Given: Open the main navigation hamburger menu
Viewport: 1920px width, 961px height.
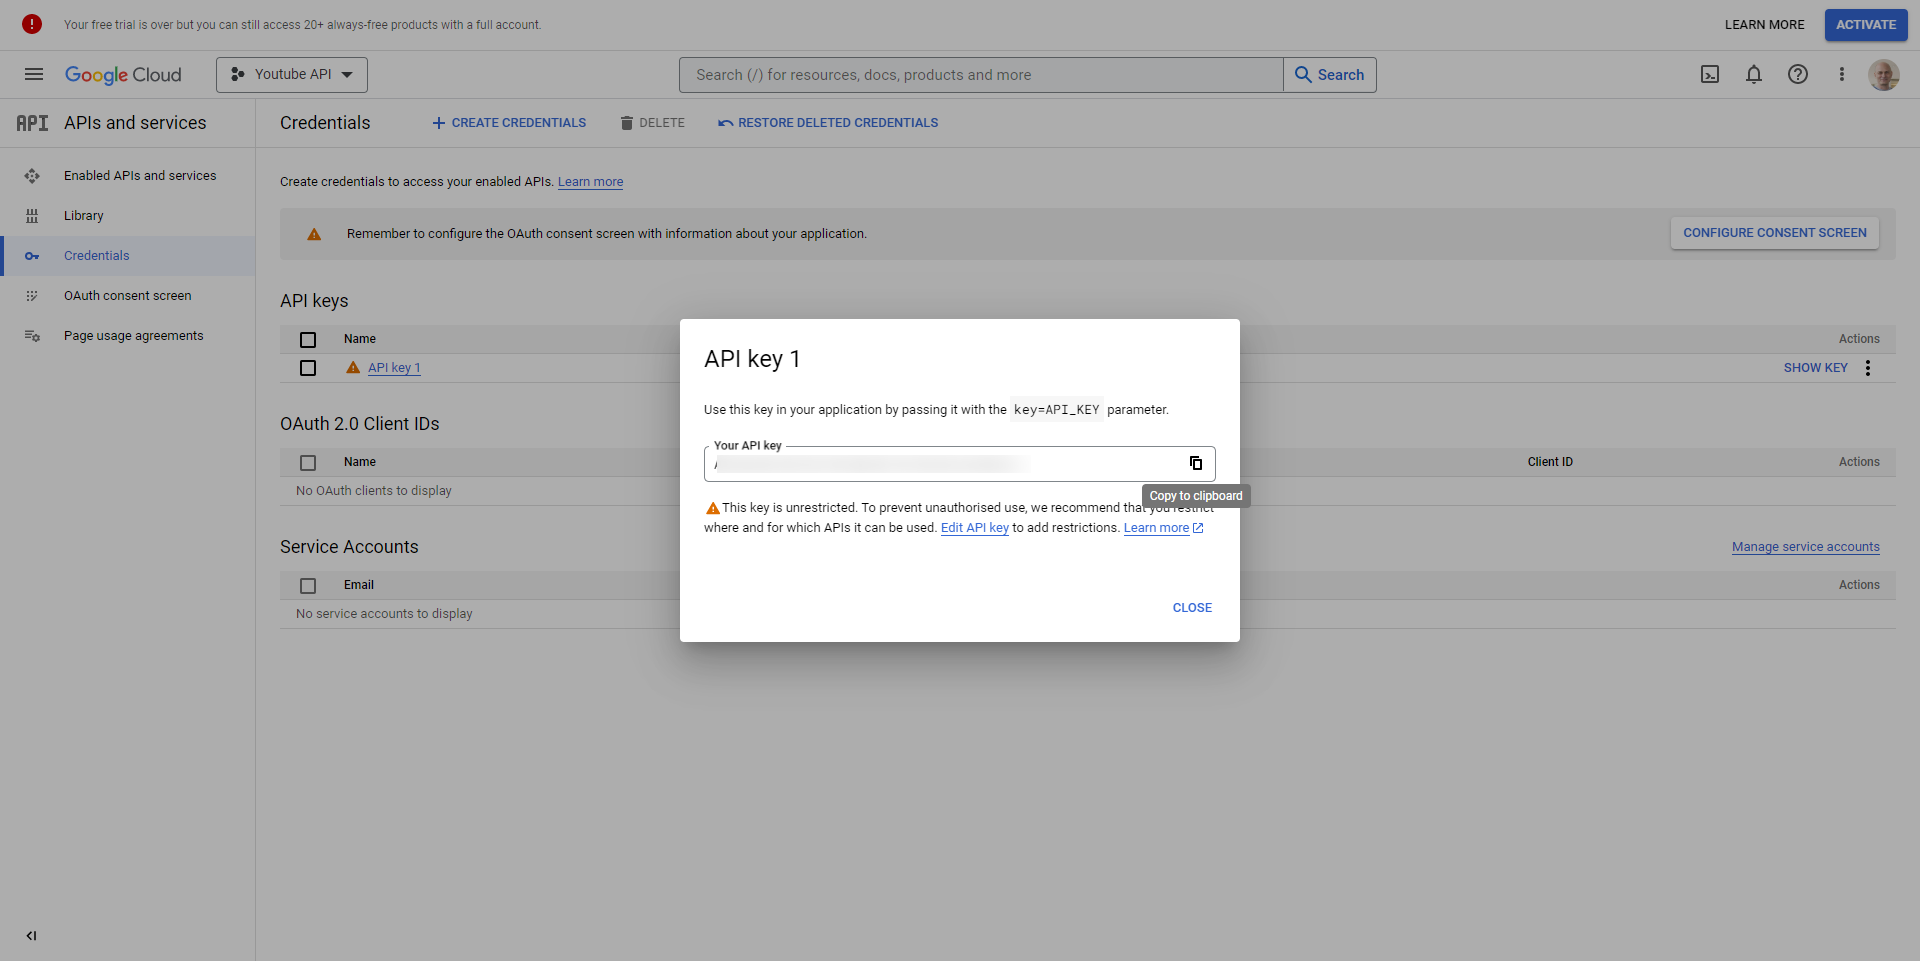Looking at the screenshot, I should point(34,75).
